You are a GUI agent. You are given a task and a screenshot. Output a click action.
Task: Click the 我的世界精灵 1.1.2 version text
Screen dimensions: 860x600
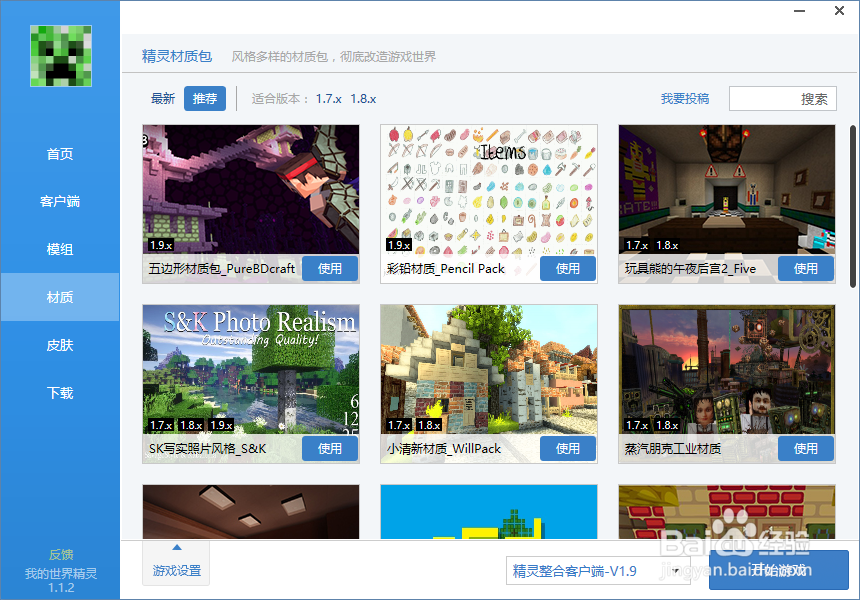coord(61,580)
